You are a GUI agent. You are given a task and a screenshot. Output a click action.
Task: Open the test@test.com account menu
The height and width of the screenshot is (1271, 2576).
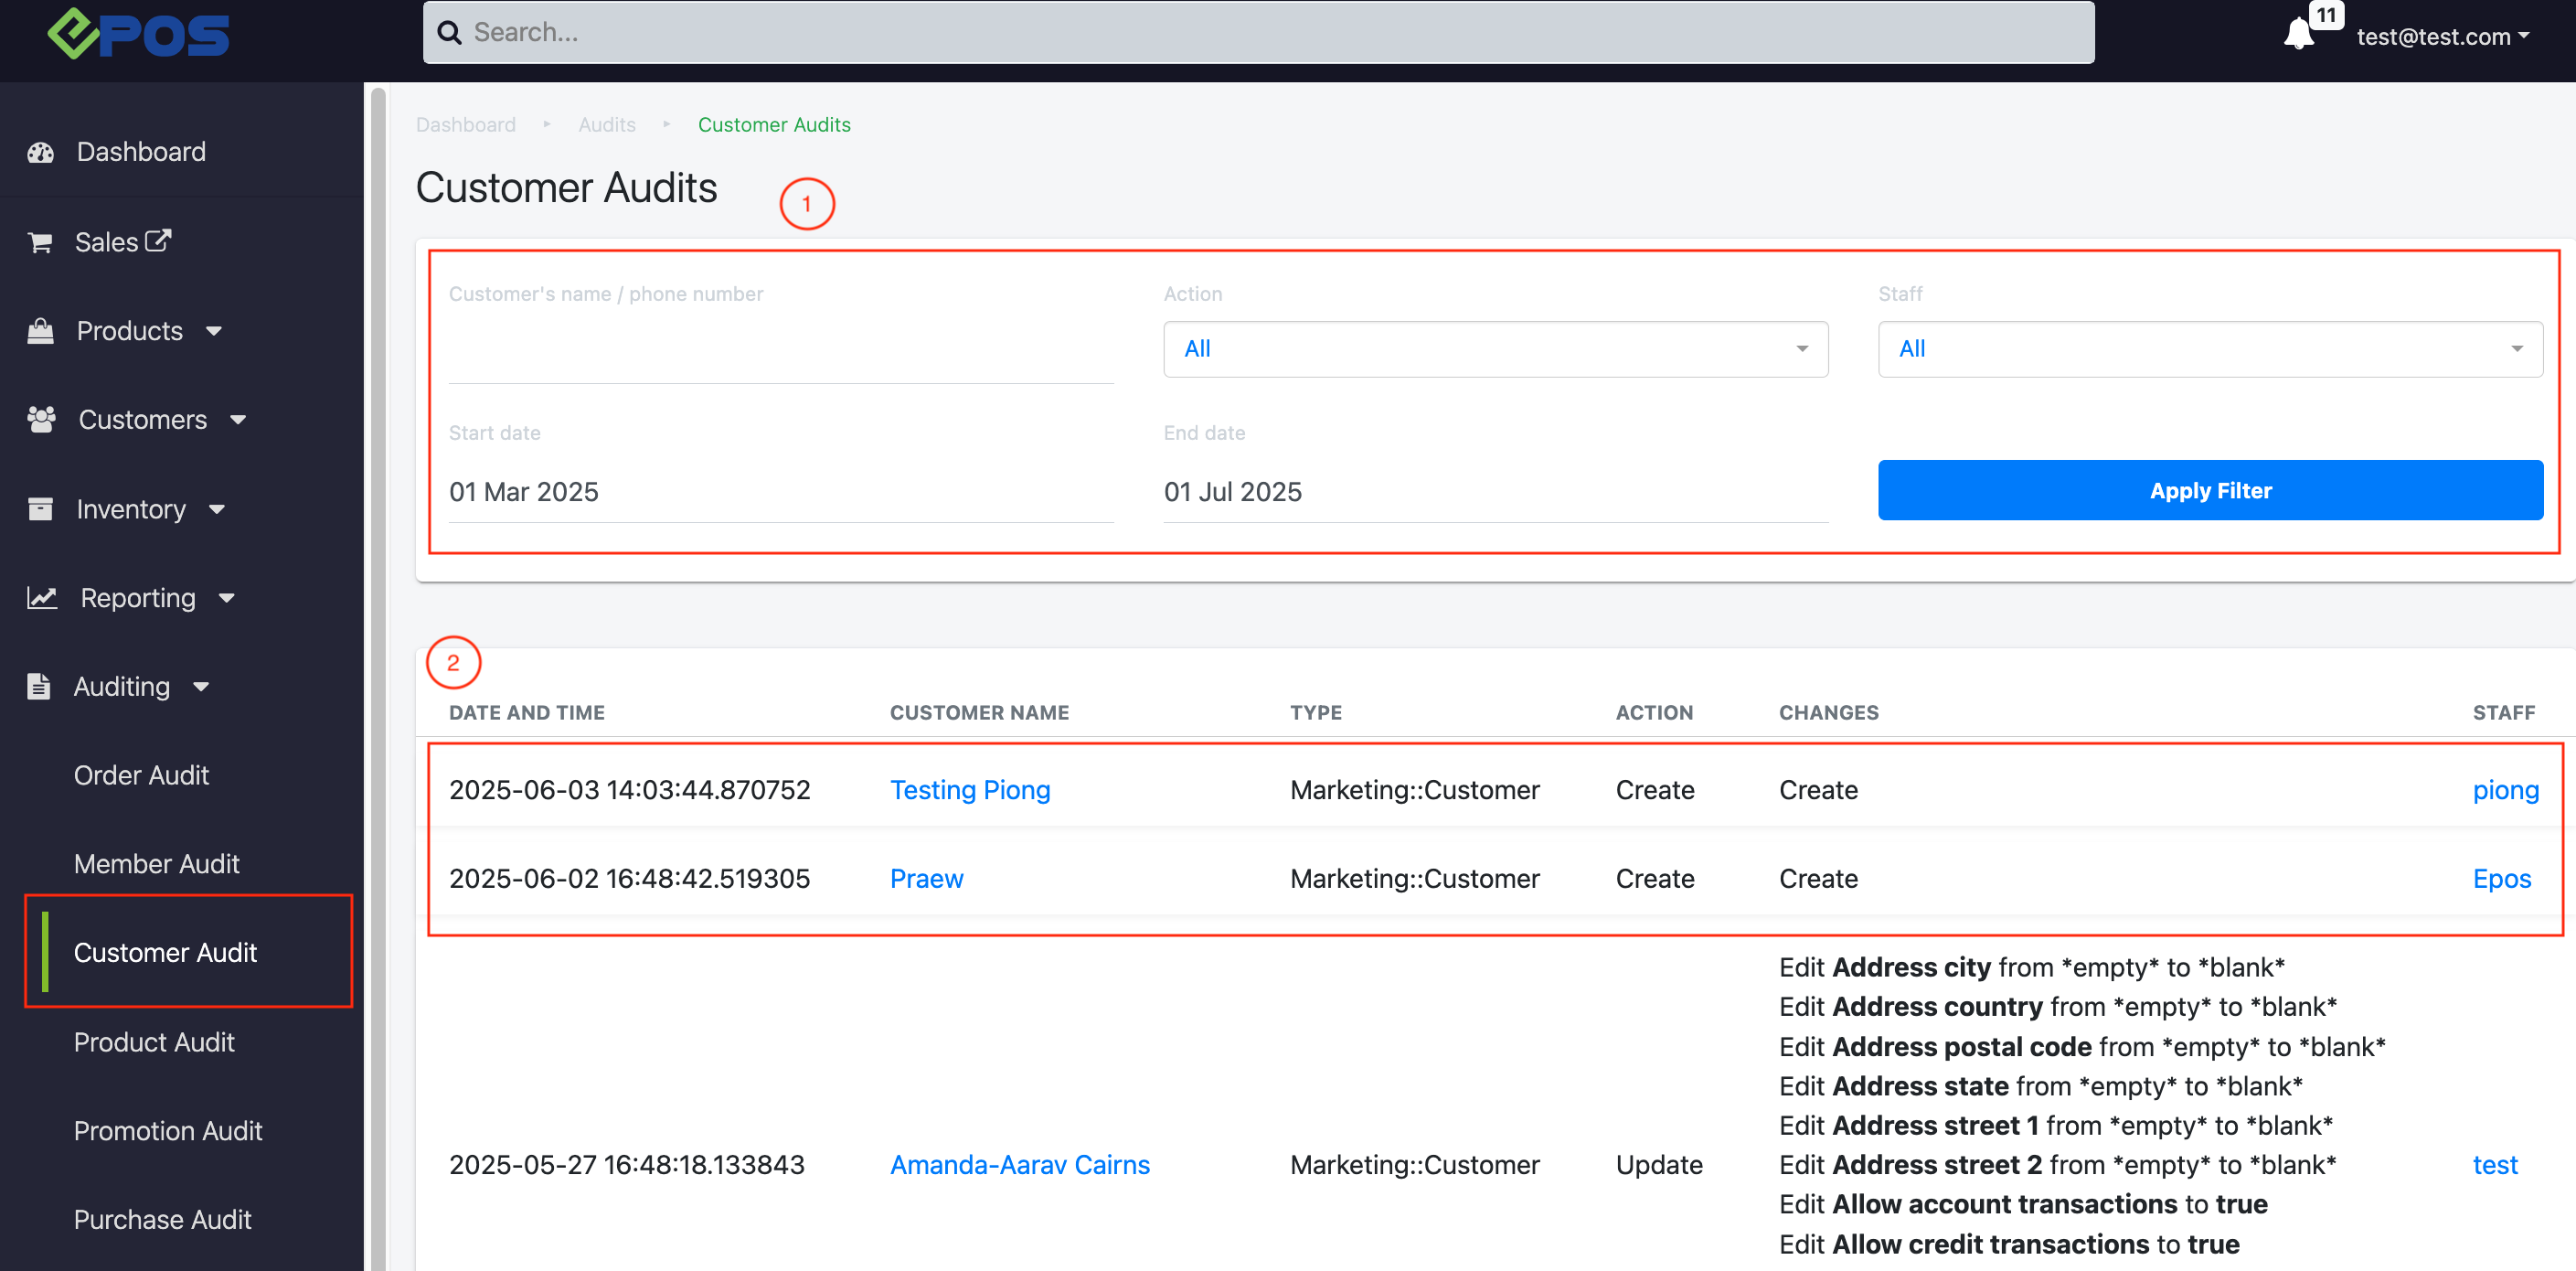point(2441,37)
